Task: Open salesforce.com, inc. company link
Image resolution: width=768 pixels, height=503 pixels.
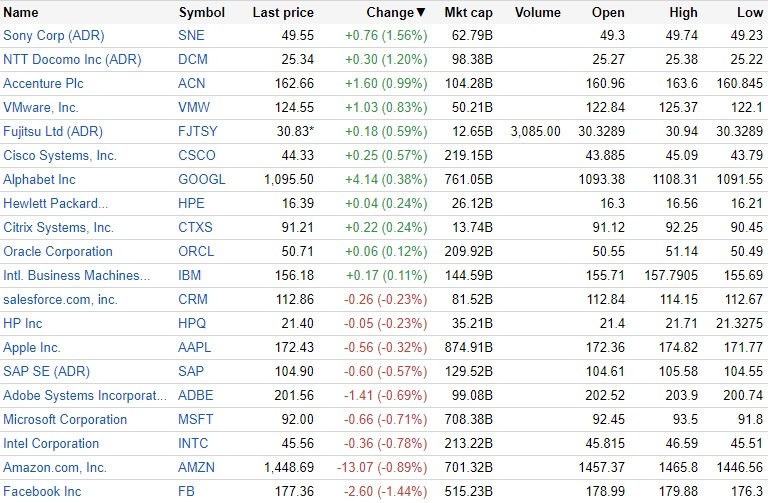Action: (60, 299)
